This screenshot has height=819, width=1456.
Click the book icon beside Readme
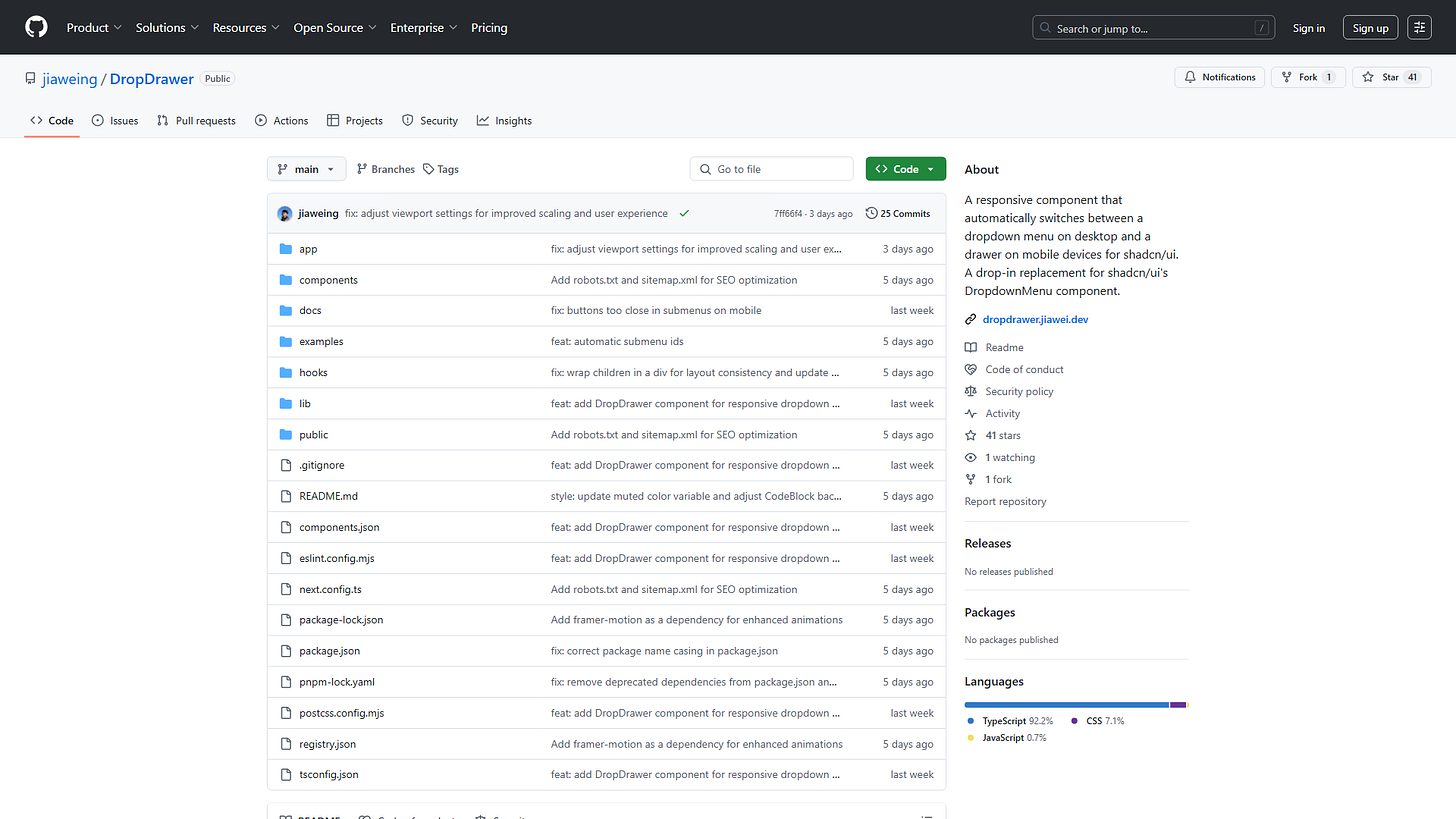pos(970,347)
